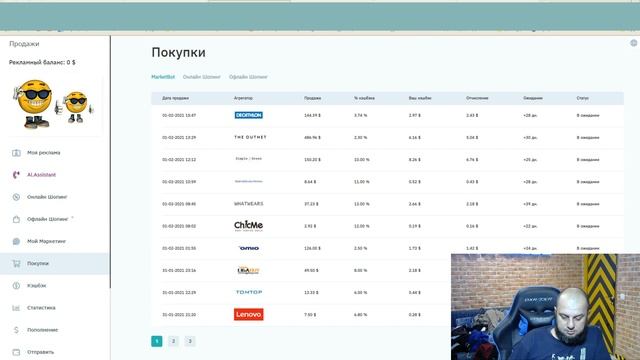This screenshot has height=360, width=640.
Task: Click the Whatwears logo in the table
Action: 249,204
